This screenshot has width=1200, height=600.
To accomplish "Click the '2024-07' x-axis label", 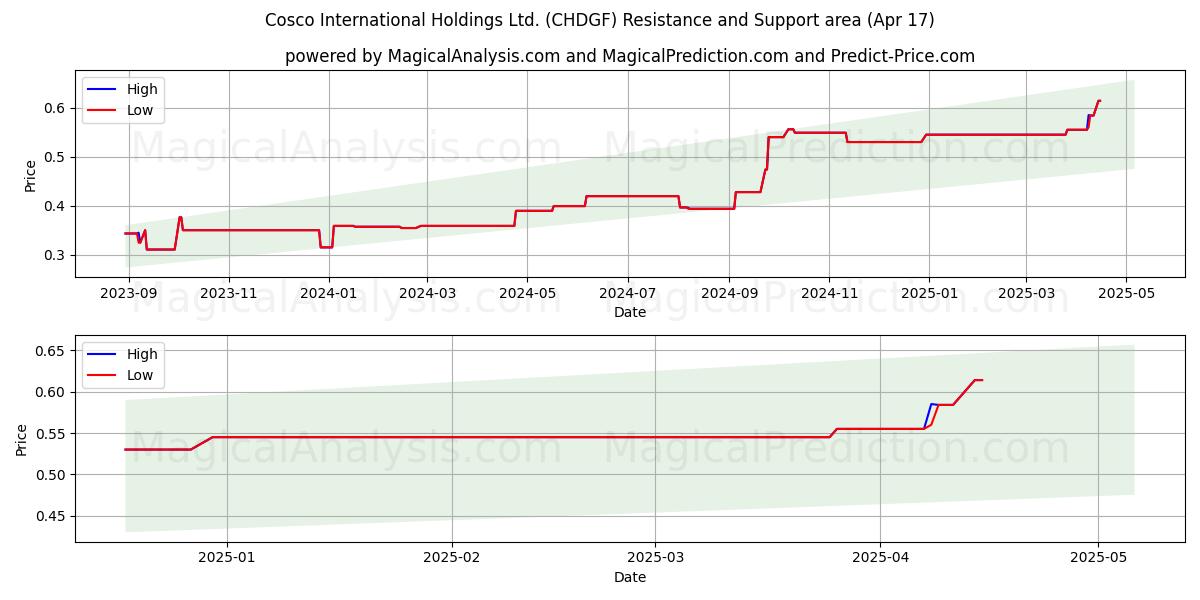I will [627, 293].
